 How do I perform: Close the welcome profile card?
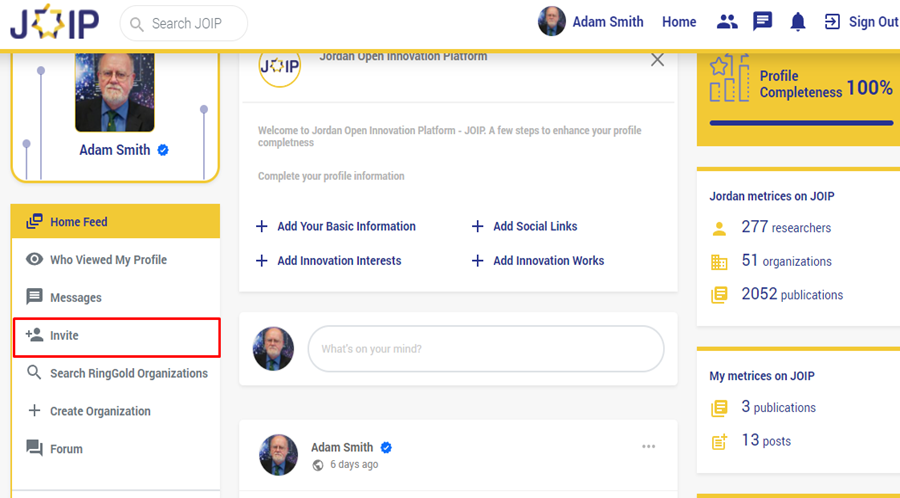pos(657,60)
